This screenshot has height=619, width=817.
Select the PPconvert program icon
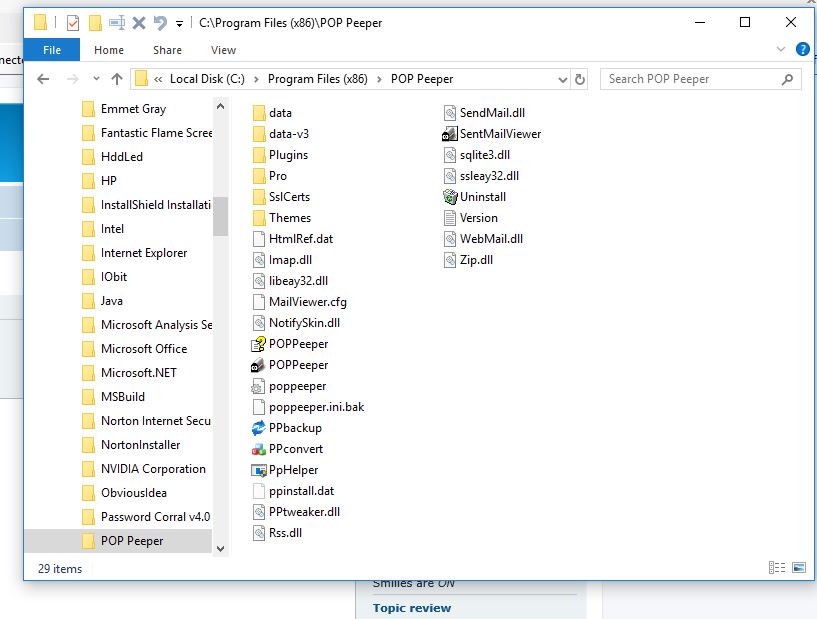pos(258,449)
